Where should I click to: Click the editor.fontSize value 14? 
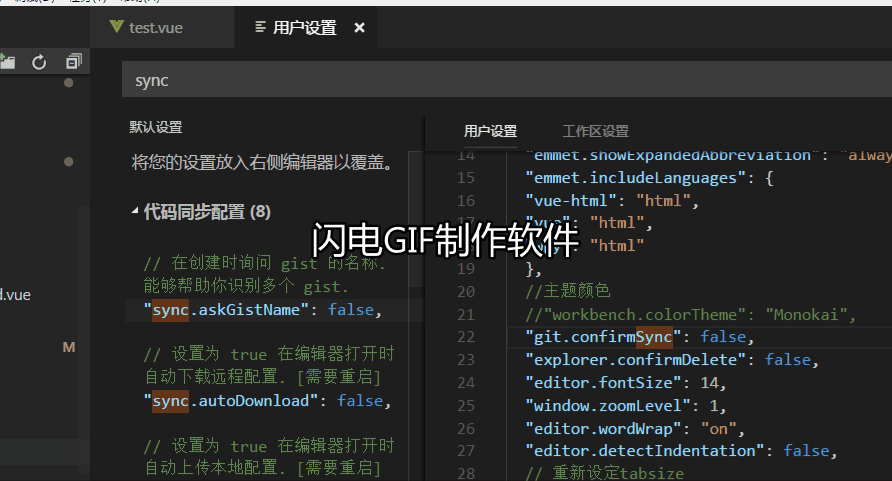tap(709, 383)
